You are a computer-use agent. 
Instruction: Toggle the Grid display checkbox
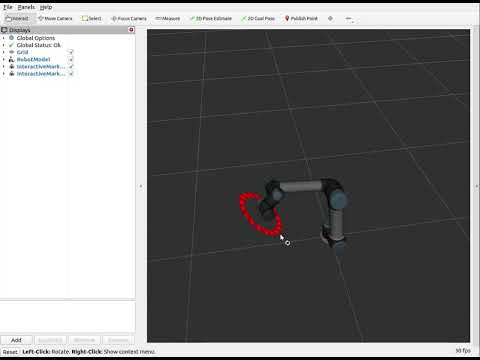(71, 52)
